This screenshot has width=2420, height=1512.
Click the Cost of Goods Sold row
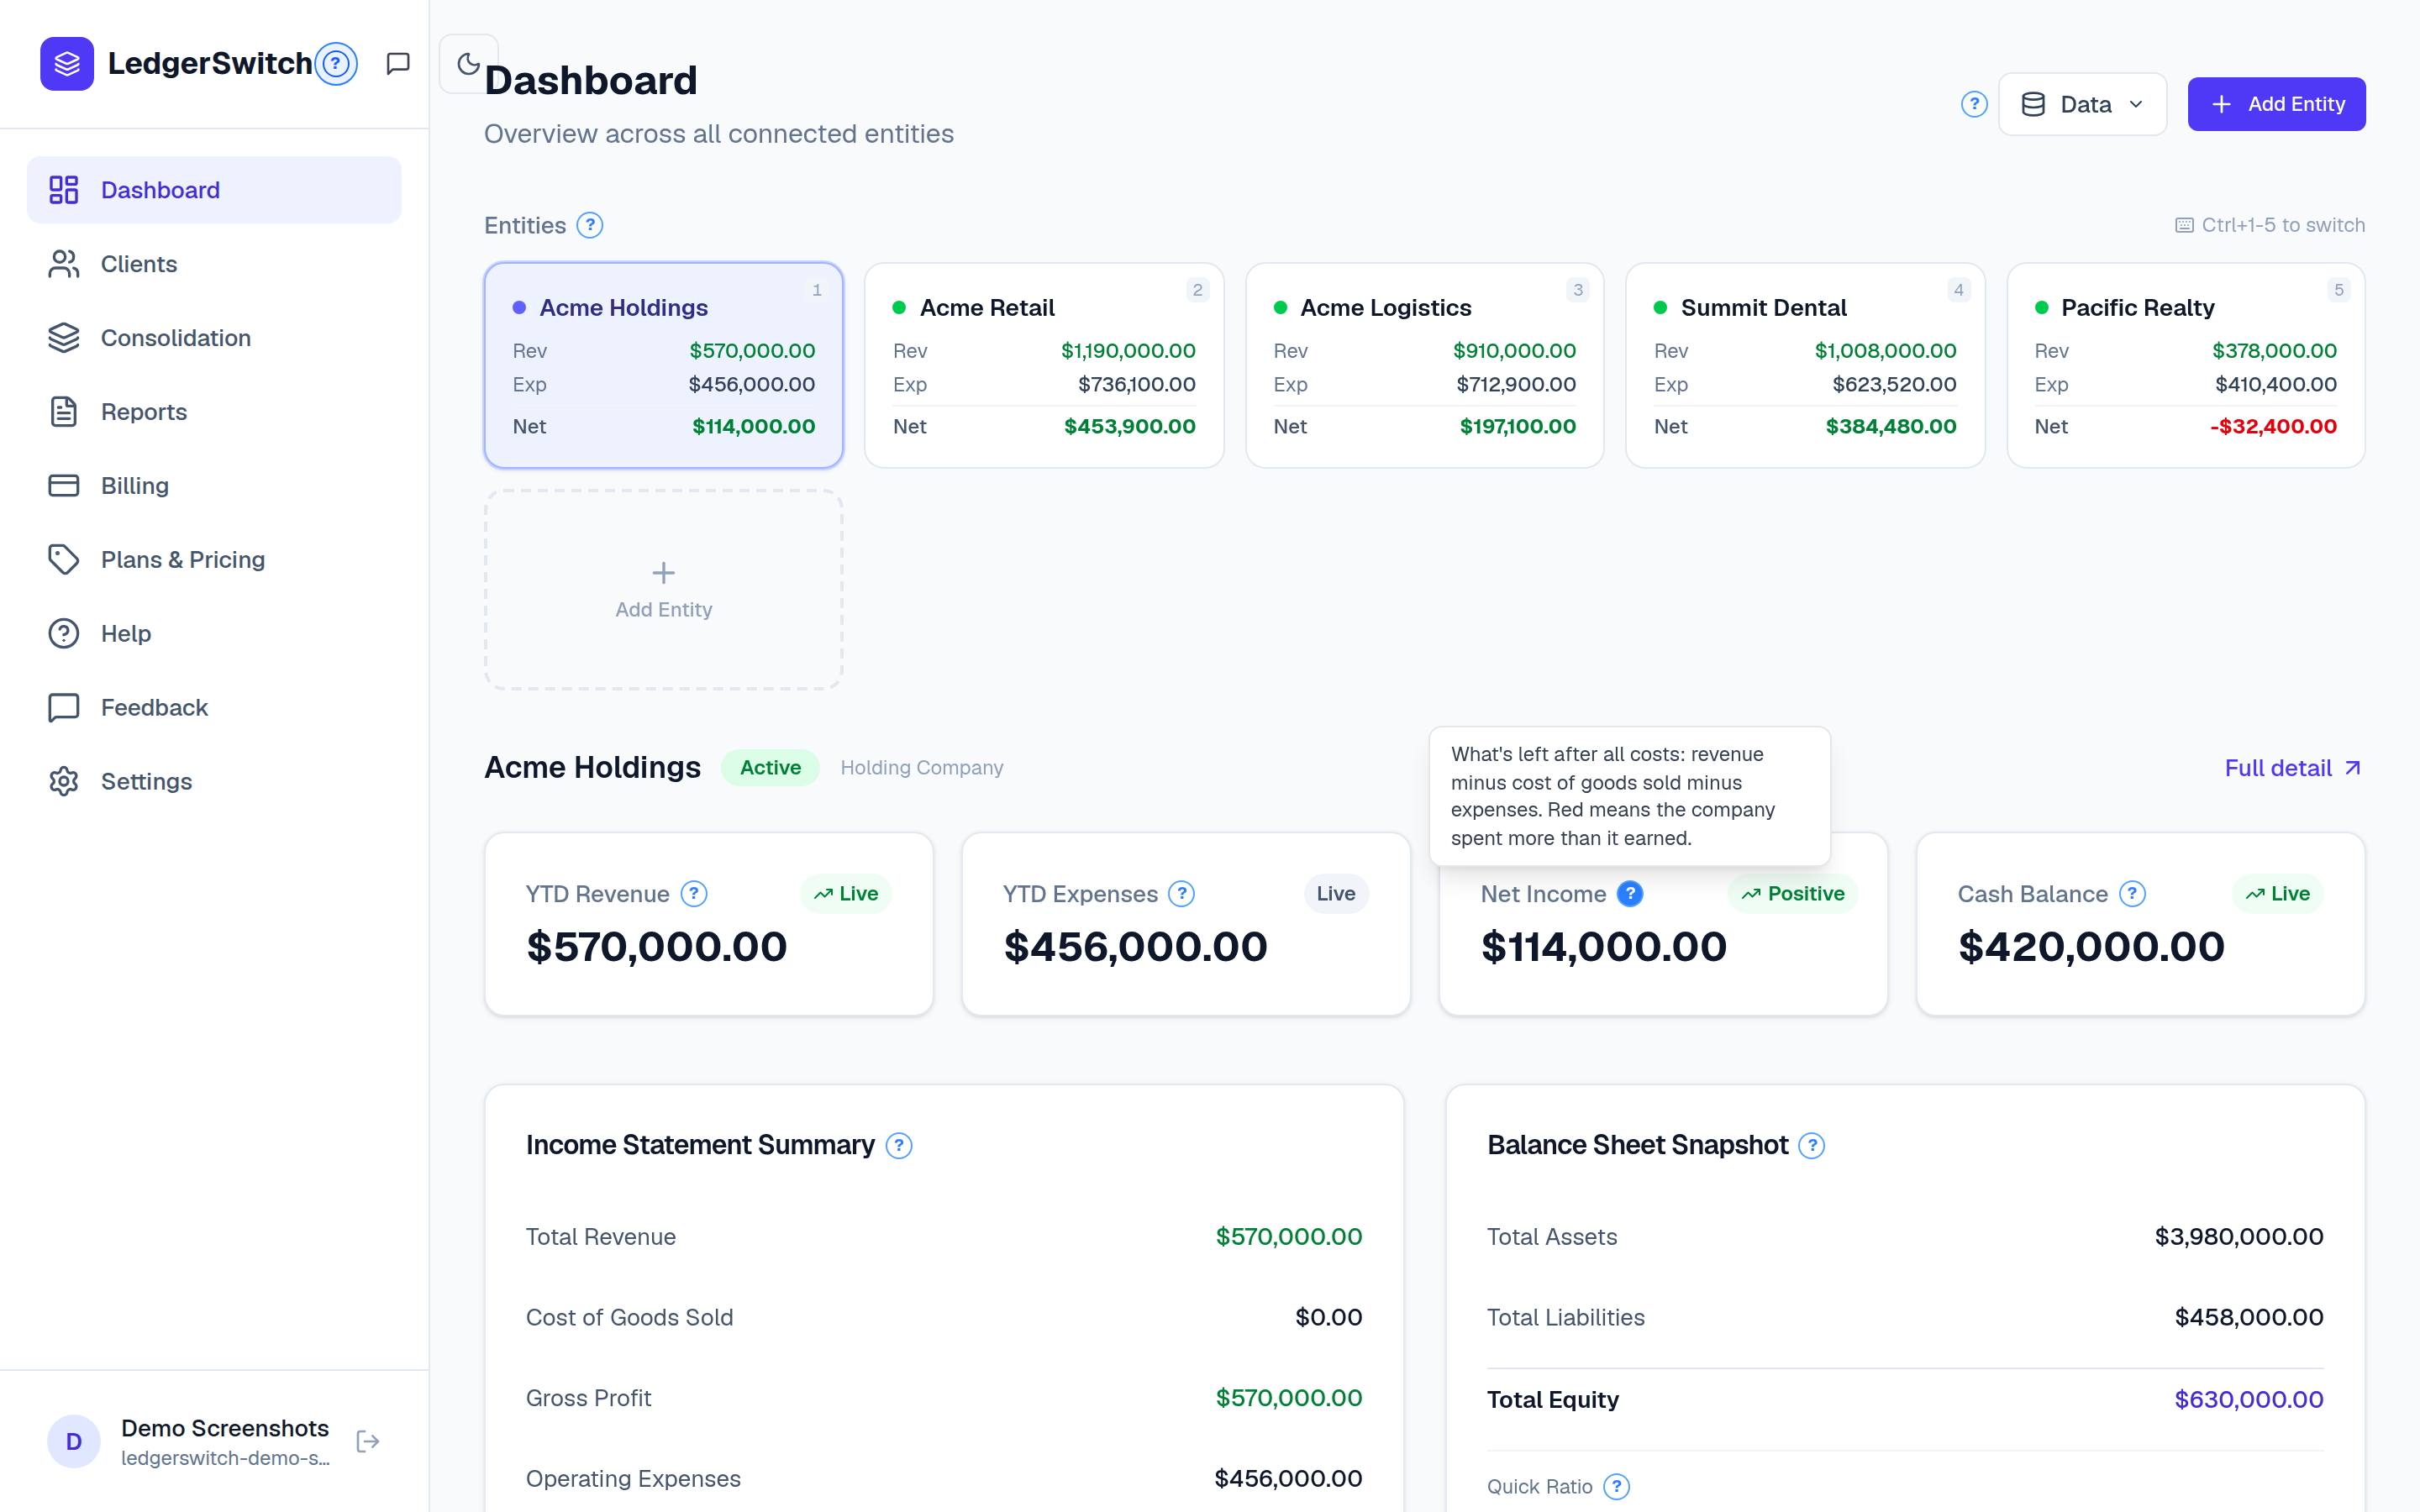944,1318
